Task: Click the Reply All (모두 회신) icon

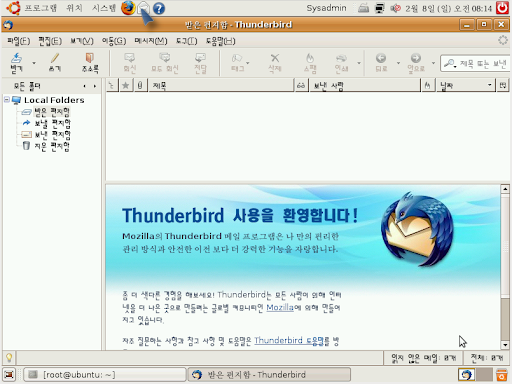Action: tap(165, 58)
